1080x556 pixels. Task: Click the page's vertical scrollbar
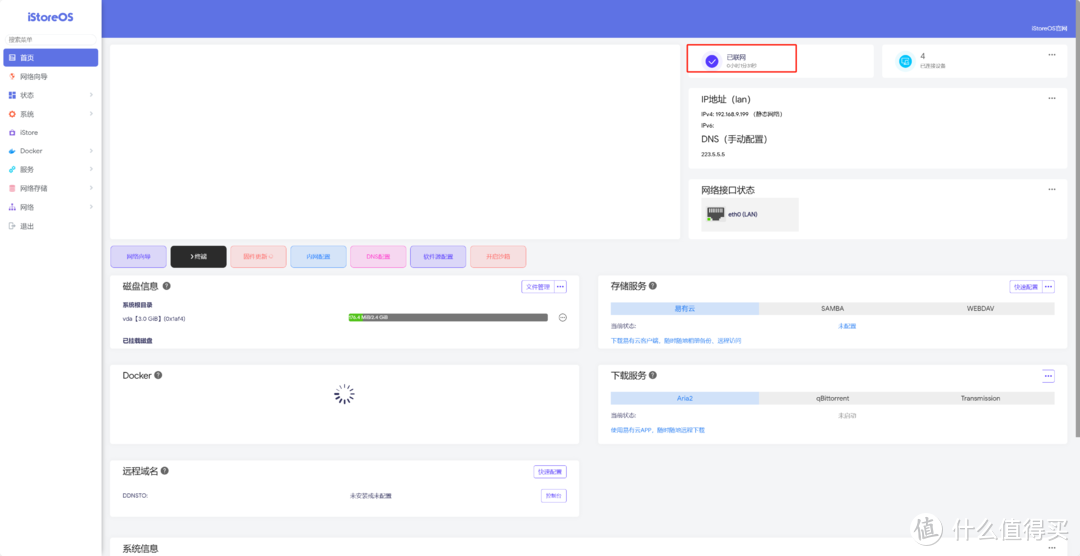click(1076, 220)
